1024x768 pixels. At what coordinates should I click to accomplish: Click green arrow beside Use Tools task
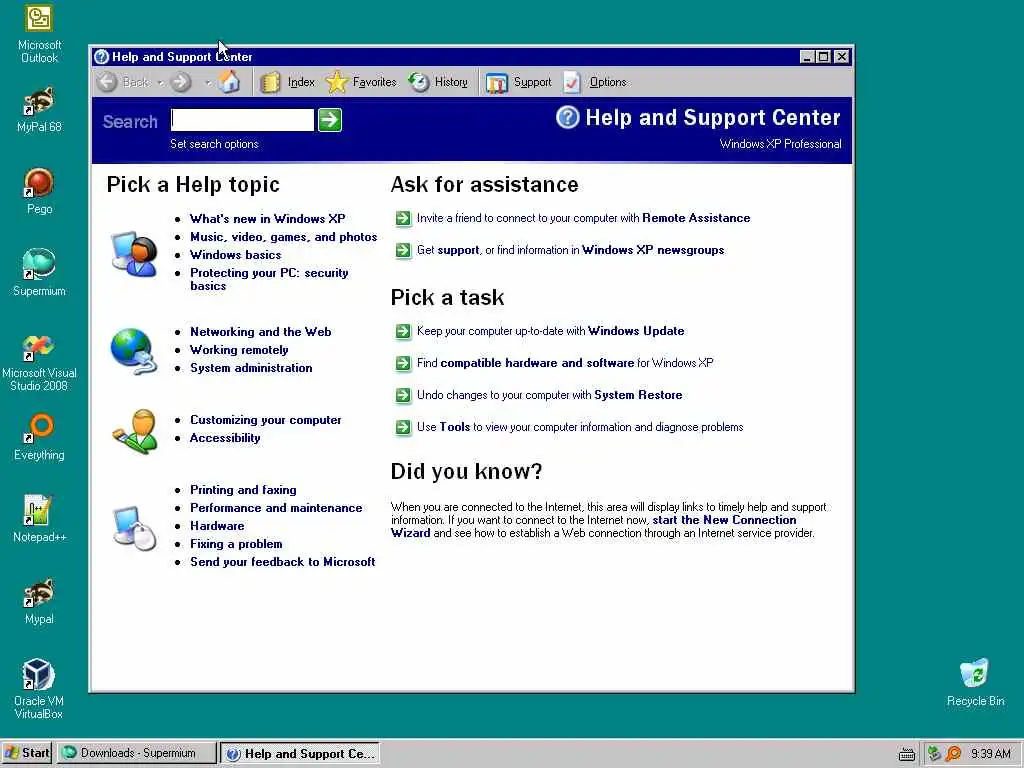404,427
